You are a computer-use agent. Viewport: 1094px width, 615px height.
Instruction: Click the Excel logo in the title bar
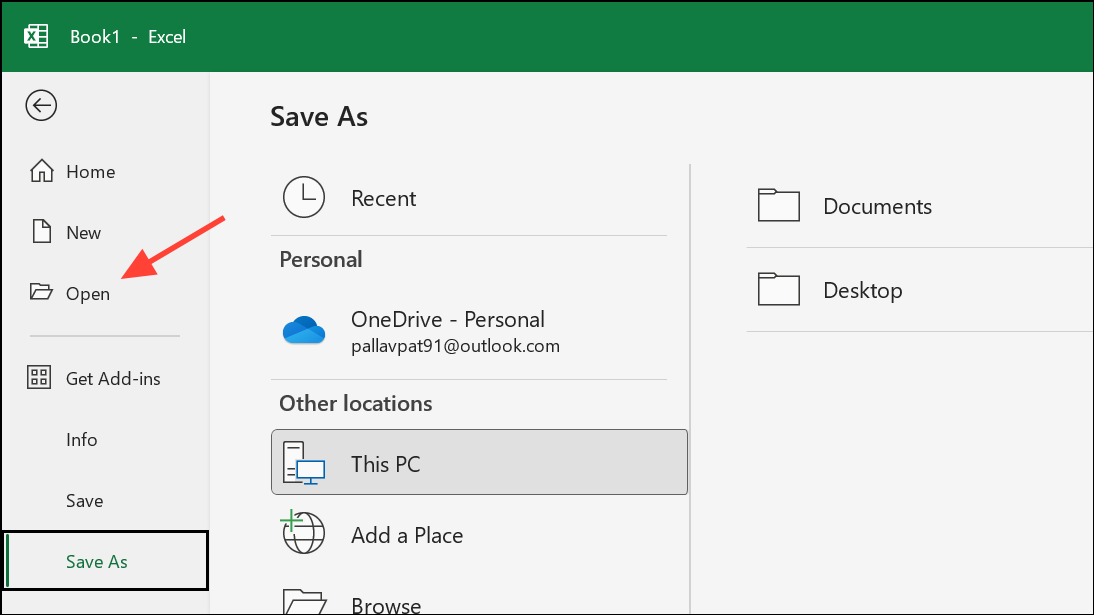point(36,35)
